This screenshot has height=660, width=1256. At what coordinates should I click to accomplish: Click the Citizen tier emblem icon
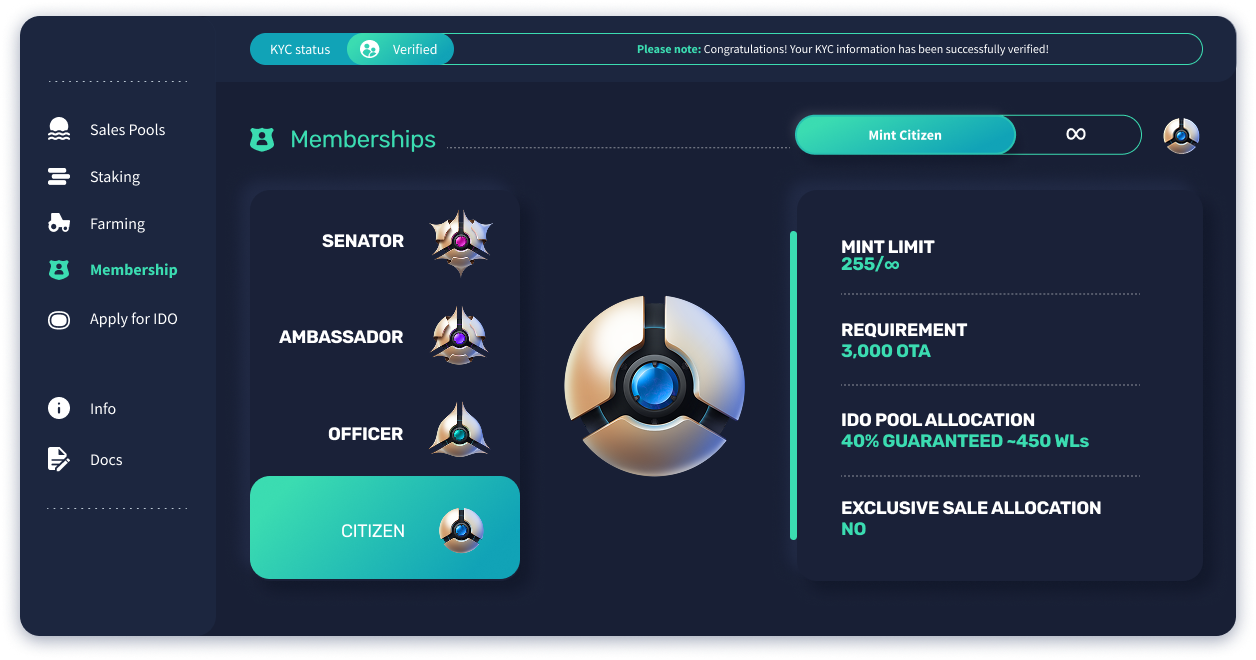tap(461, 530)
